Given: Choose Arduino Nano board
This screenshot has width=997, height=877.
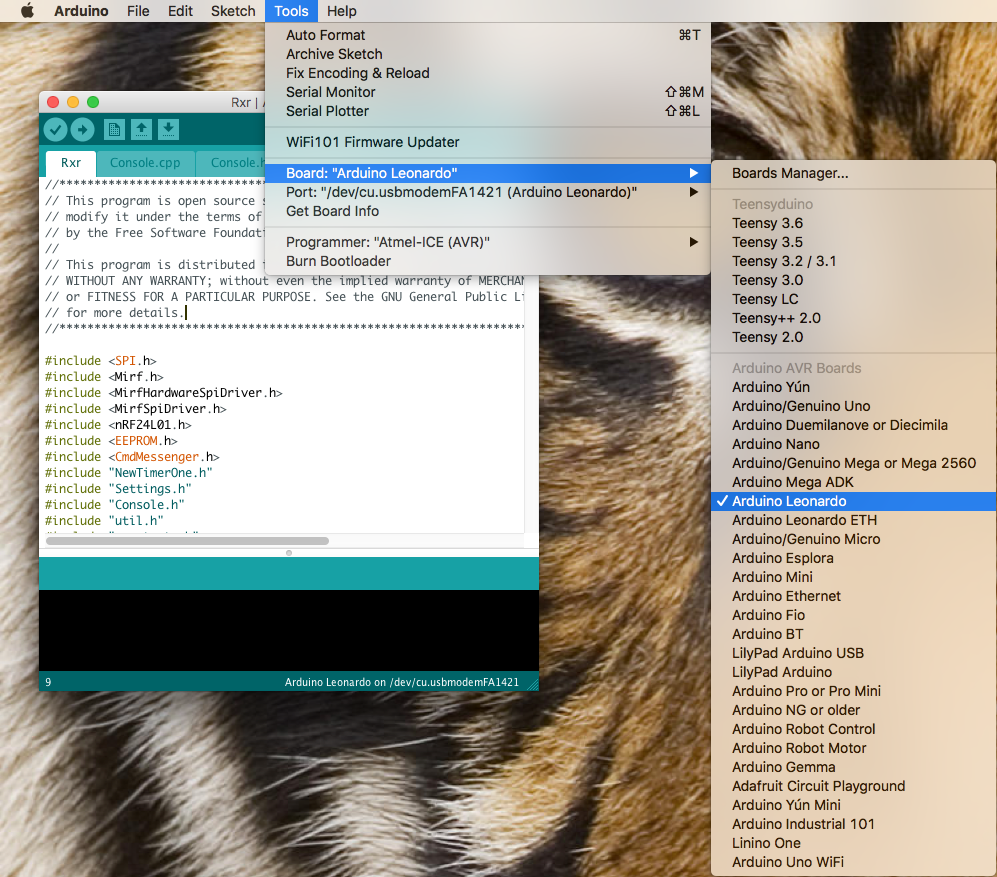Looking at the screenshot, I should (x=854, y=444).
